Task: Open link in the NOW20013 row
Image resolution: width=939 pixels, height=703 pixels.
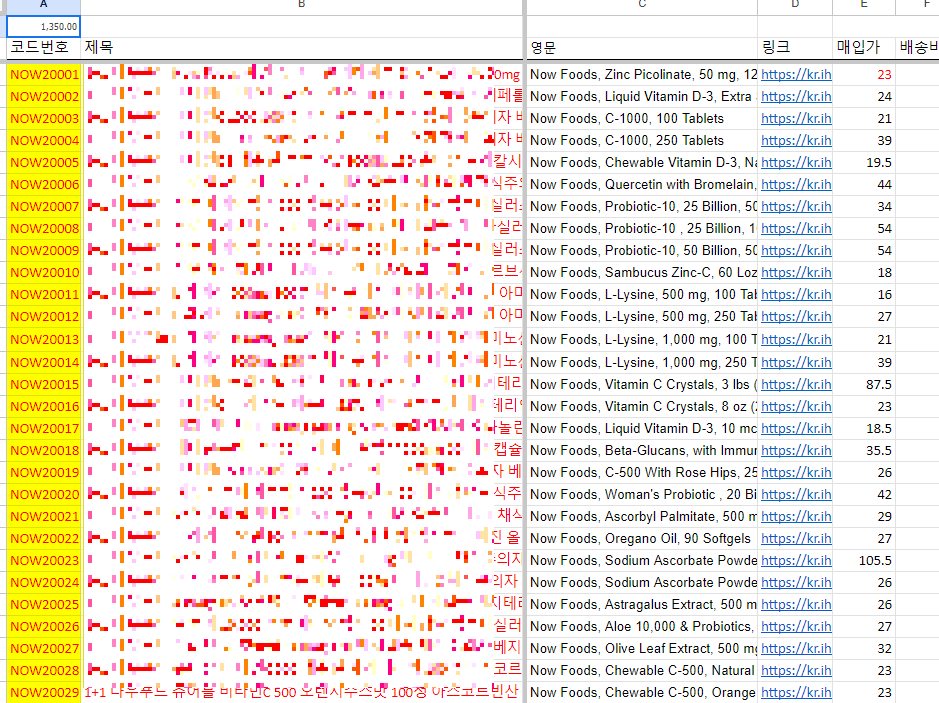Action: [796, 340]
